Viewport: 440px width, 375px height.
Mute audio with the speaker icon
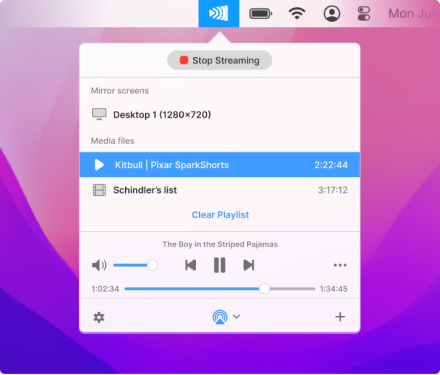point(99,265)
